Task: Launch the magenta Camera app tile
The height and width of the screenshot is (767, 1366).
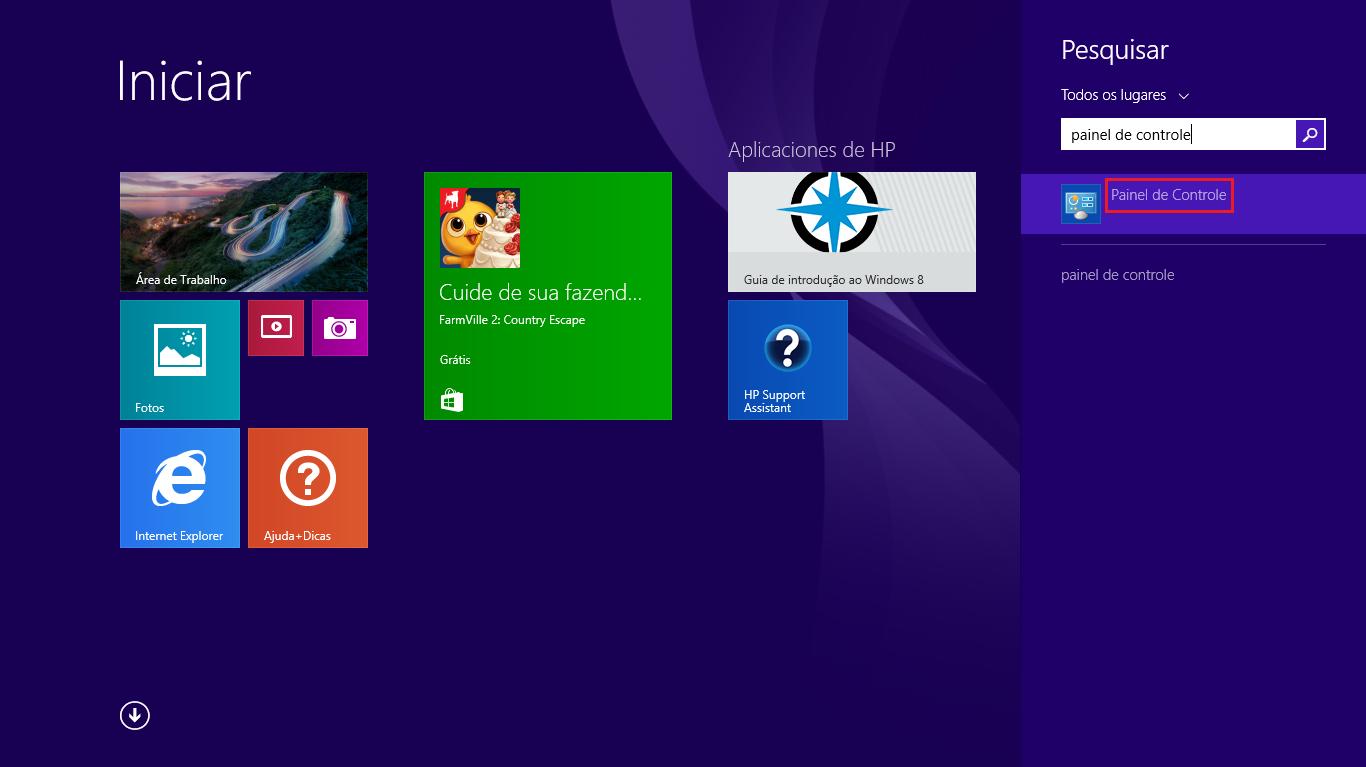Action: [x=340, y=327]
